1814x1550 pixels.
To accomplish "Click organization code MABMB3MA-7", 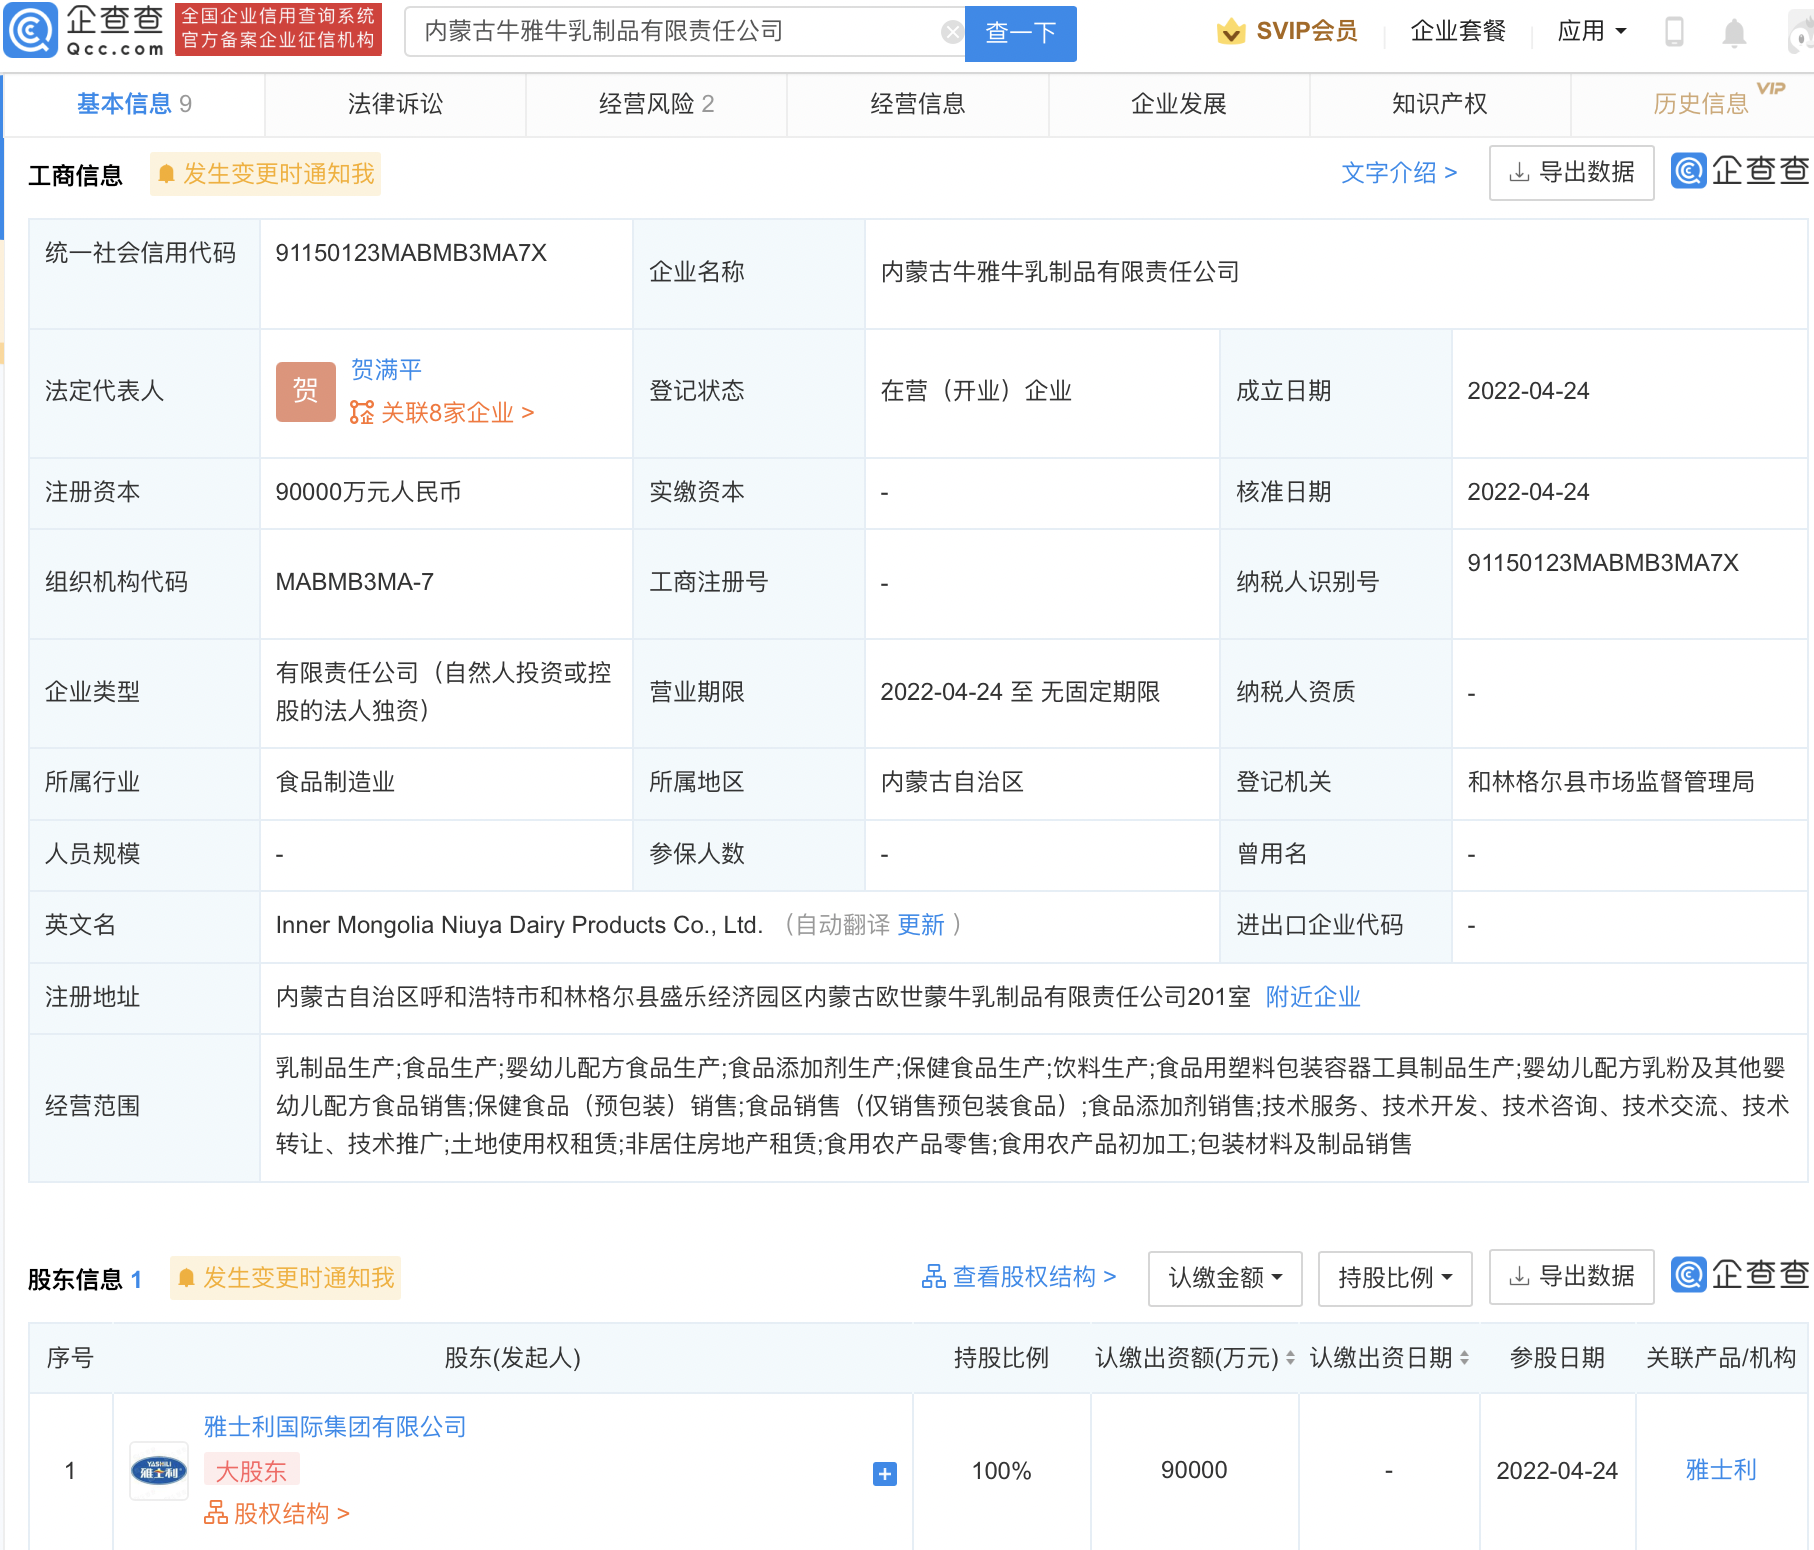I will click(354, 582).
